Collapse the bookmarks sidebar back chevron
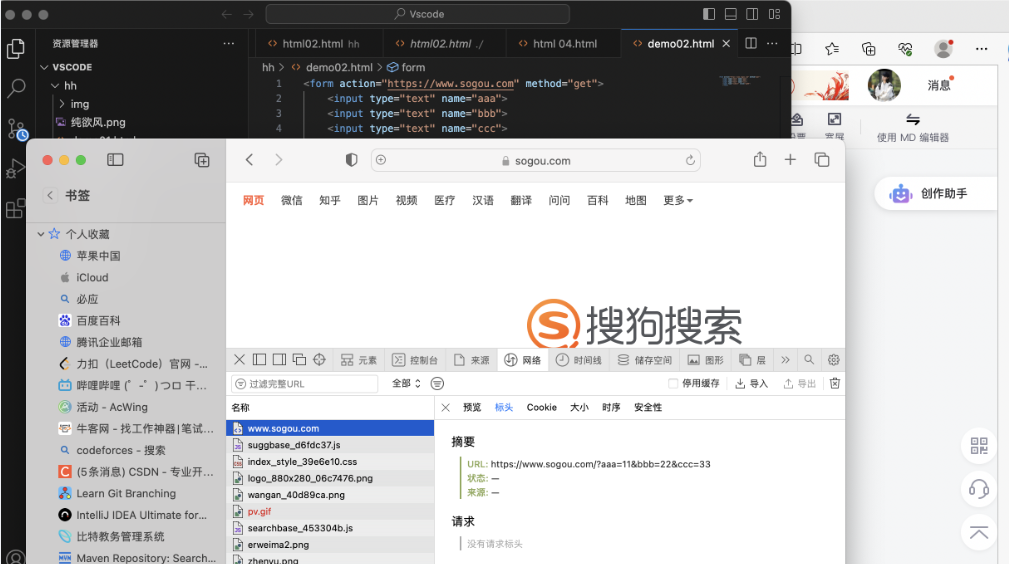Image resolution: width=1009 pixels, height=564 pixels. 50,195
